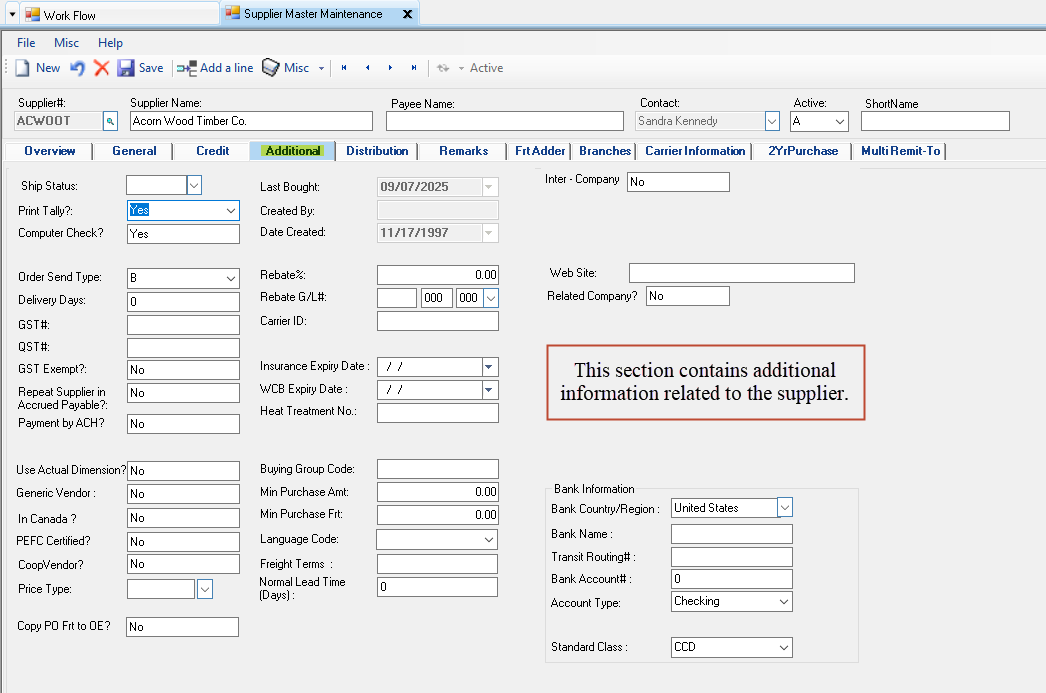The width and height of the screenshot is (1046, 693).
Task: Expand the Print Tally dropdown
Action: pos(231,211)
